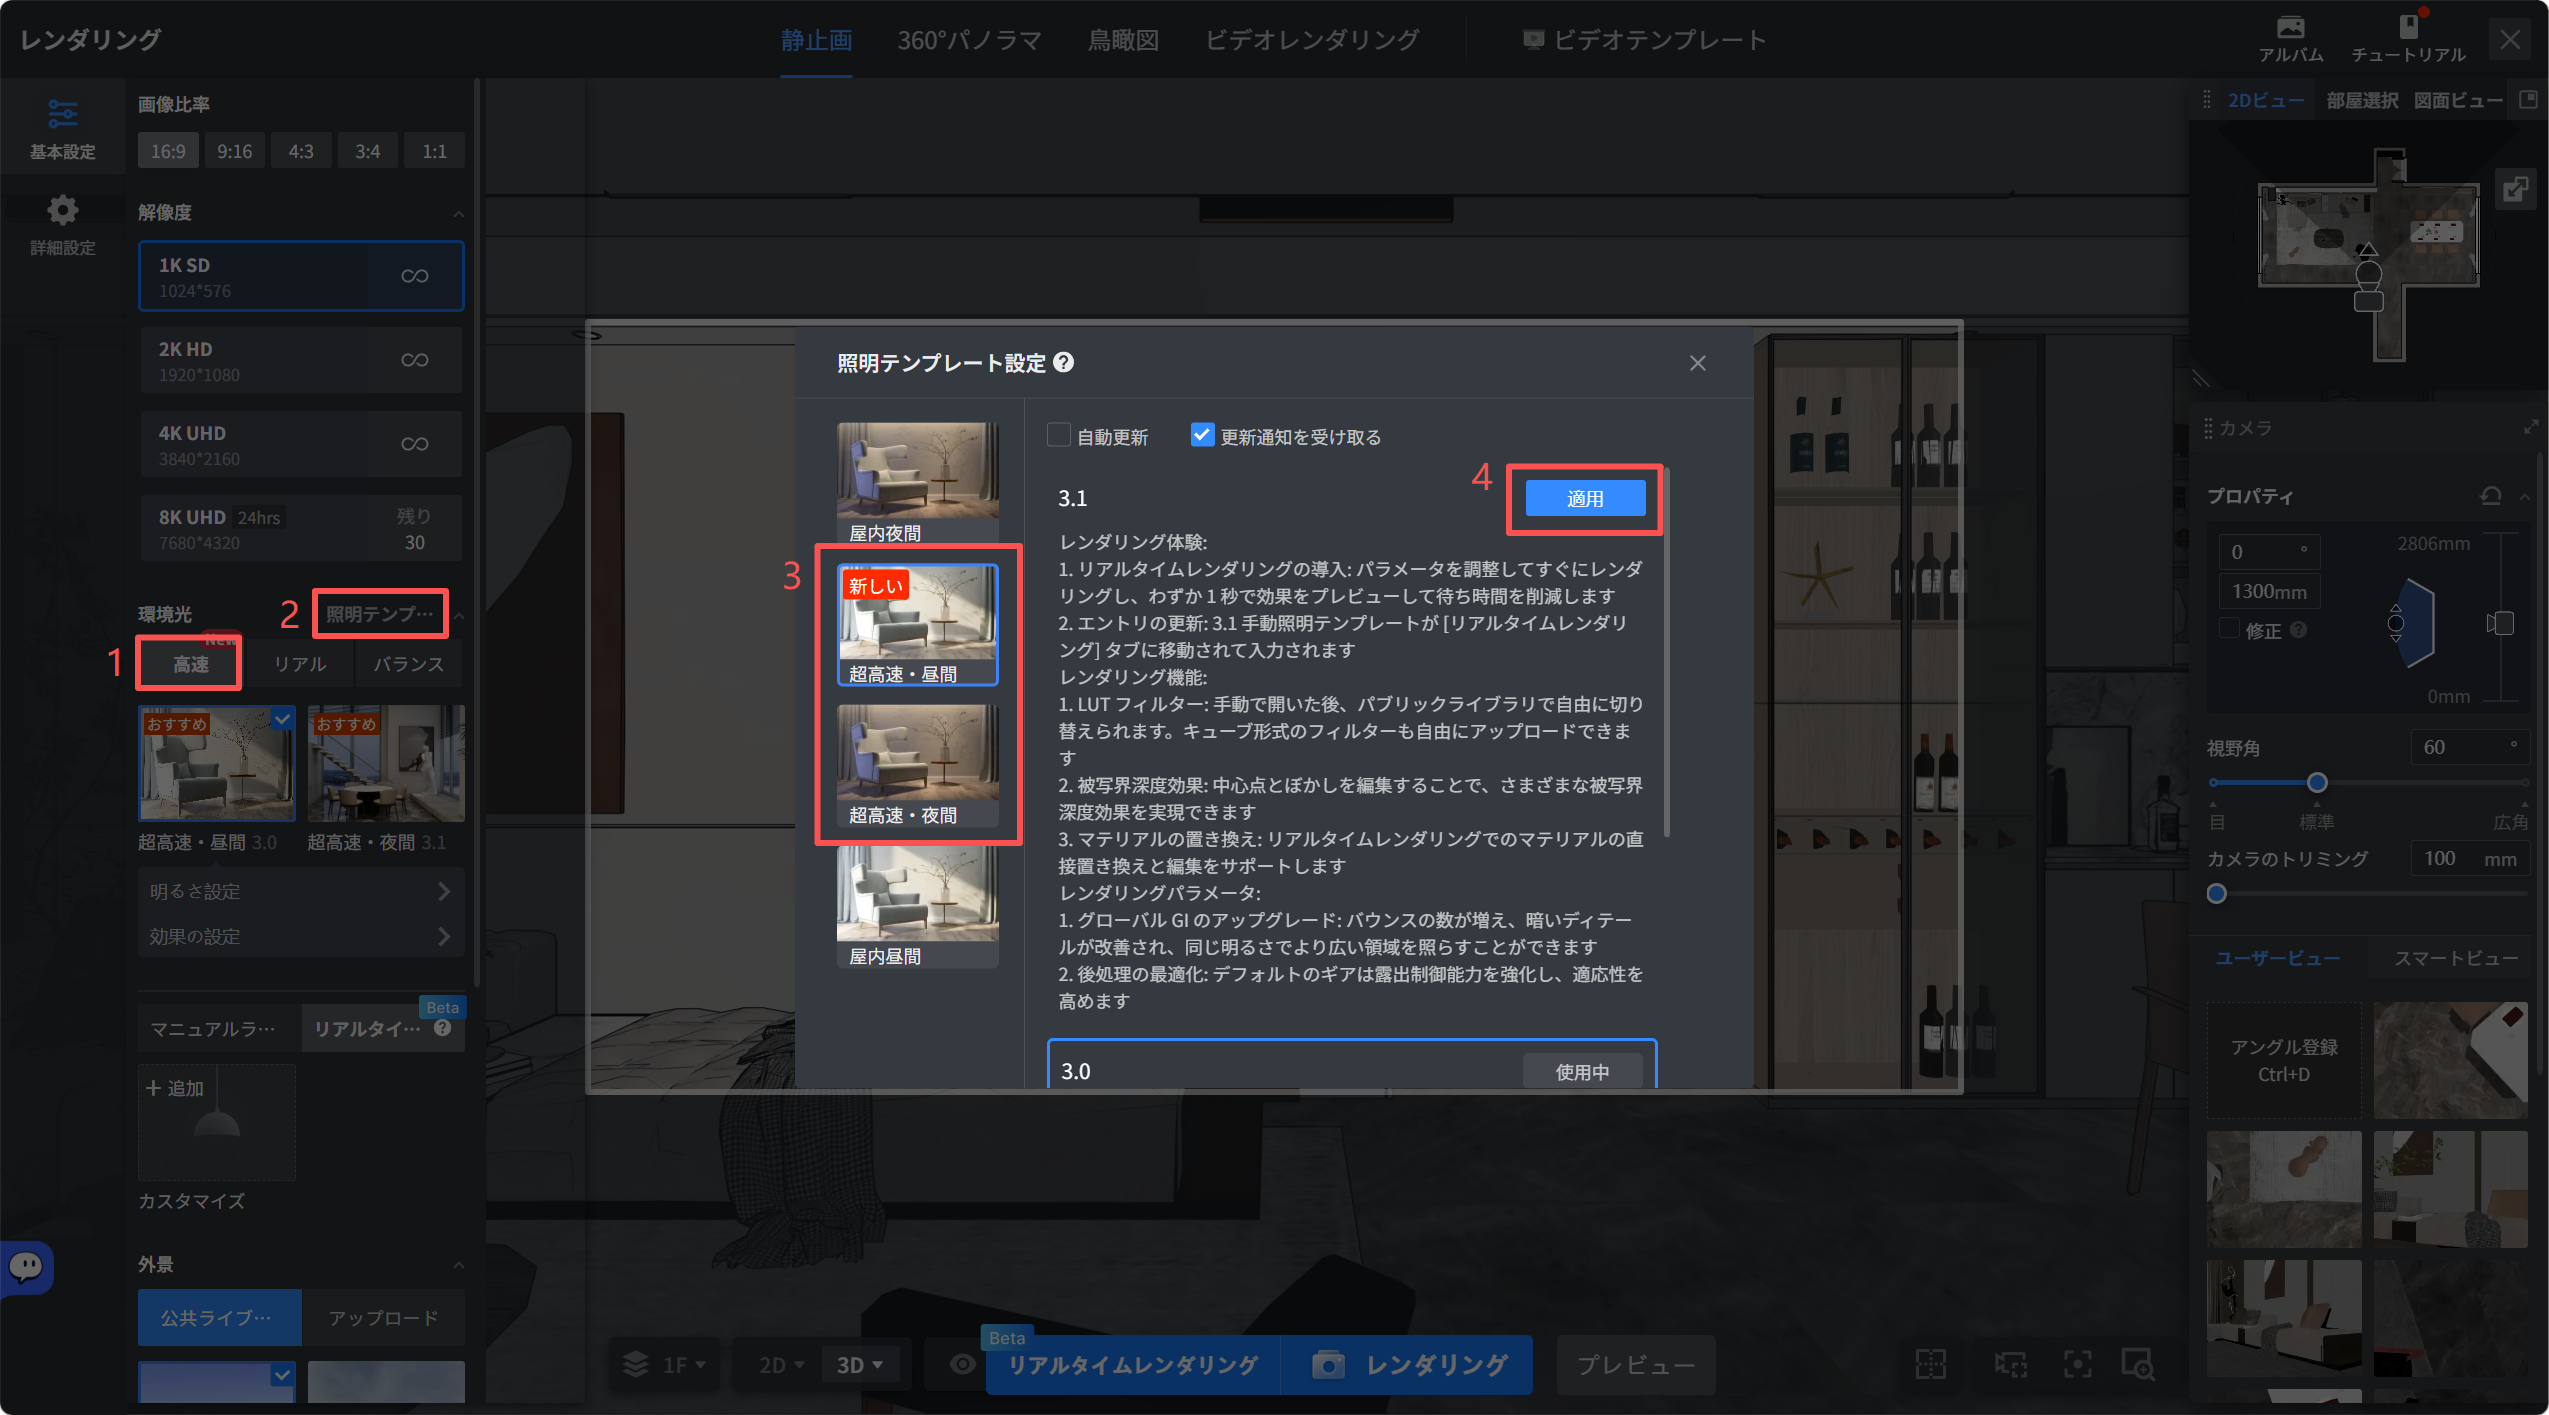Select 4:3 image ratio

[301, 151]
